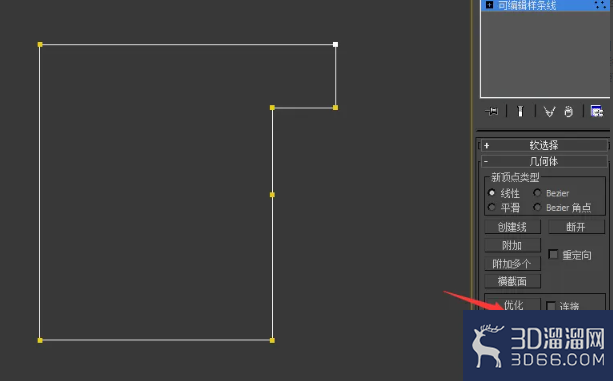Choose the Bezier vertex type radio
The height and width of the screenshot is (381, 613).
537,193
